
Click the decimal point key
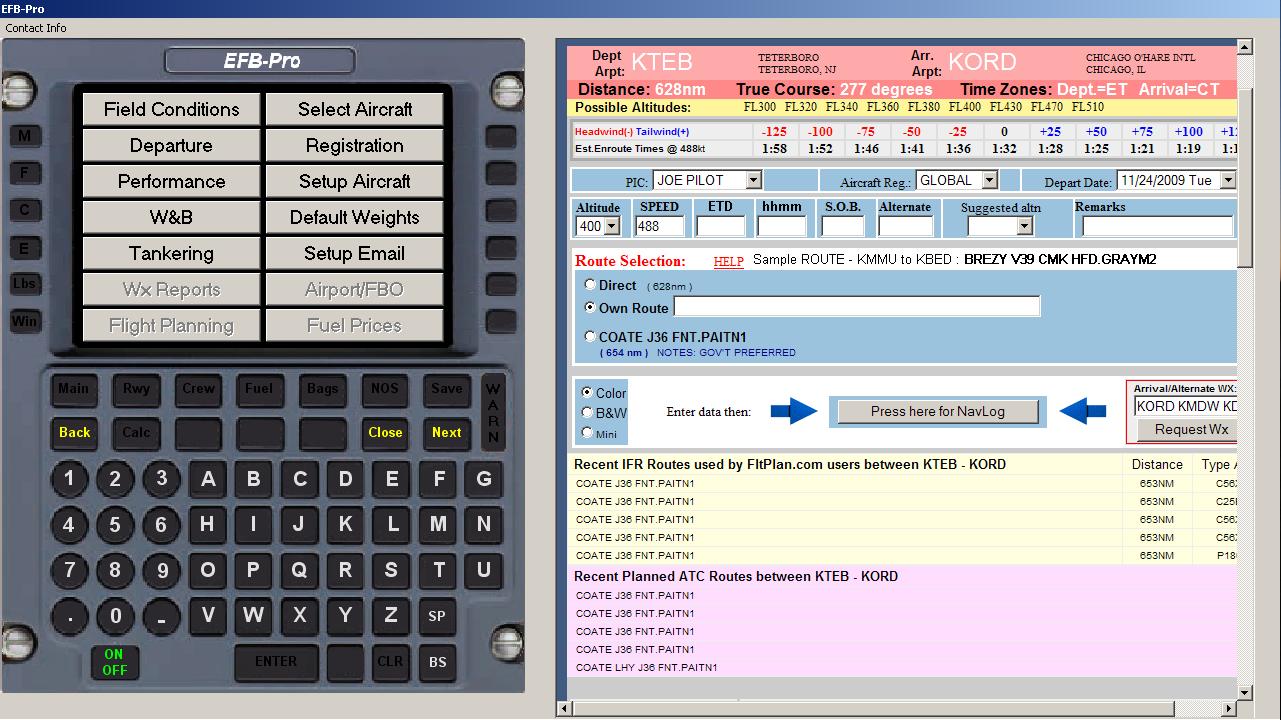click(69, 616)
